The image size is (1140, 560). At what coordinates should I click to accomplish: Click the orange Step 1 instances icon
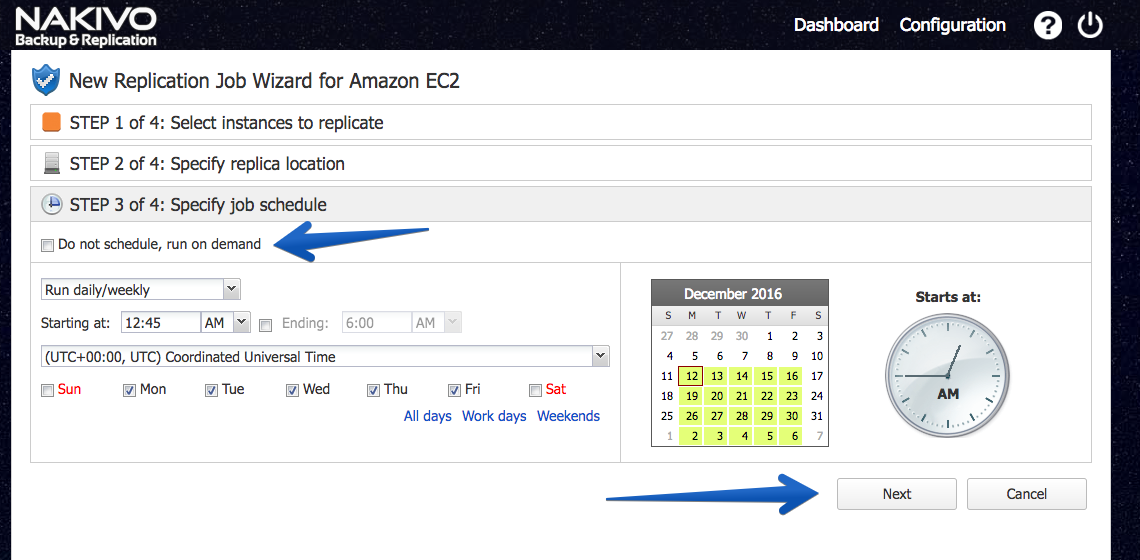51,122
